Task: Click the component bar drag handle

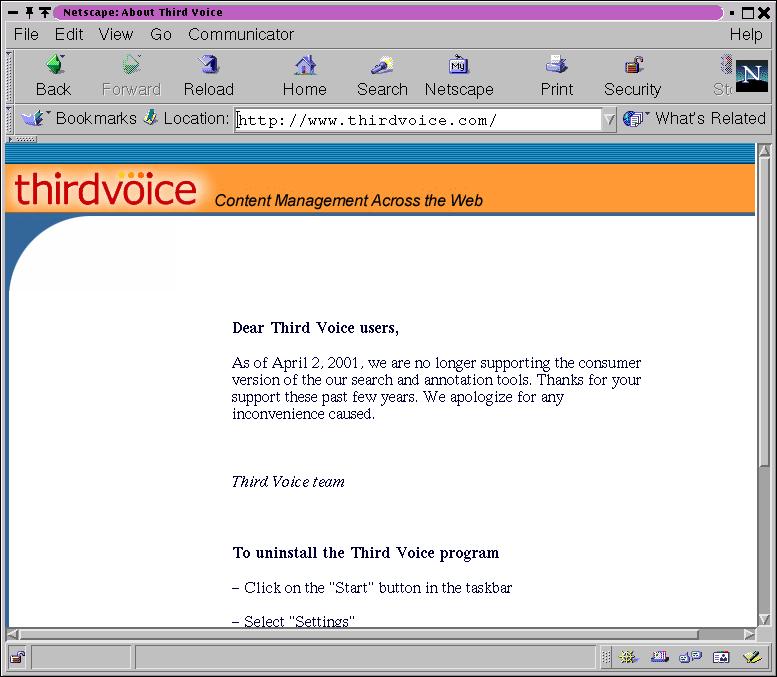Action: coord(606,657)
